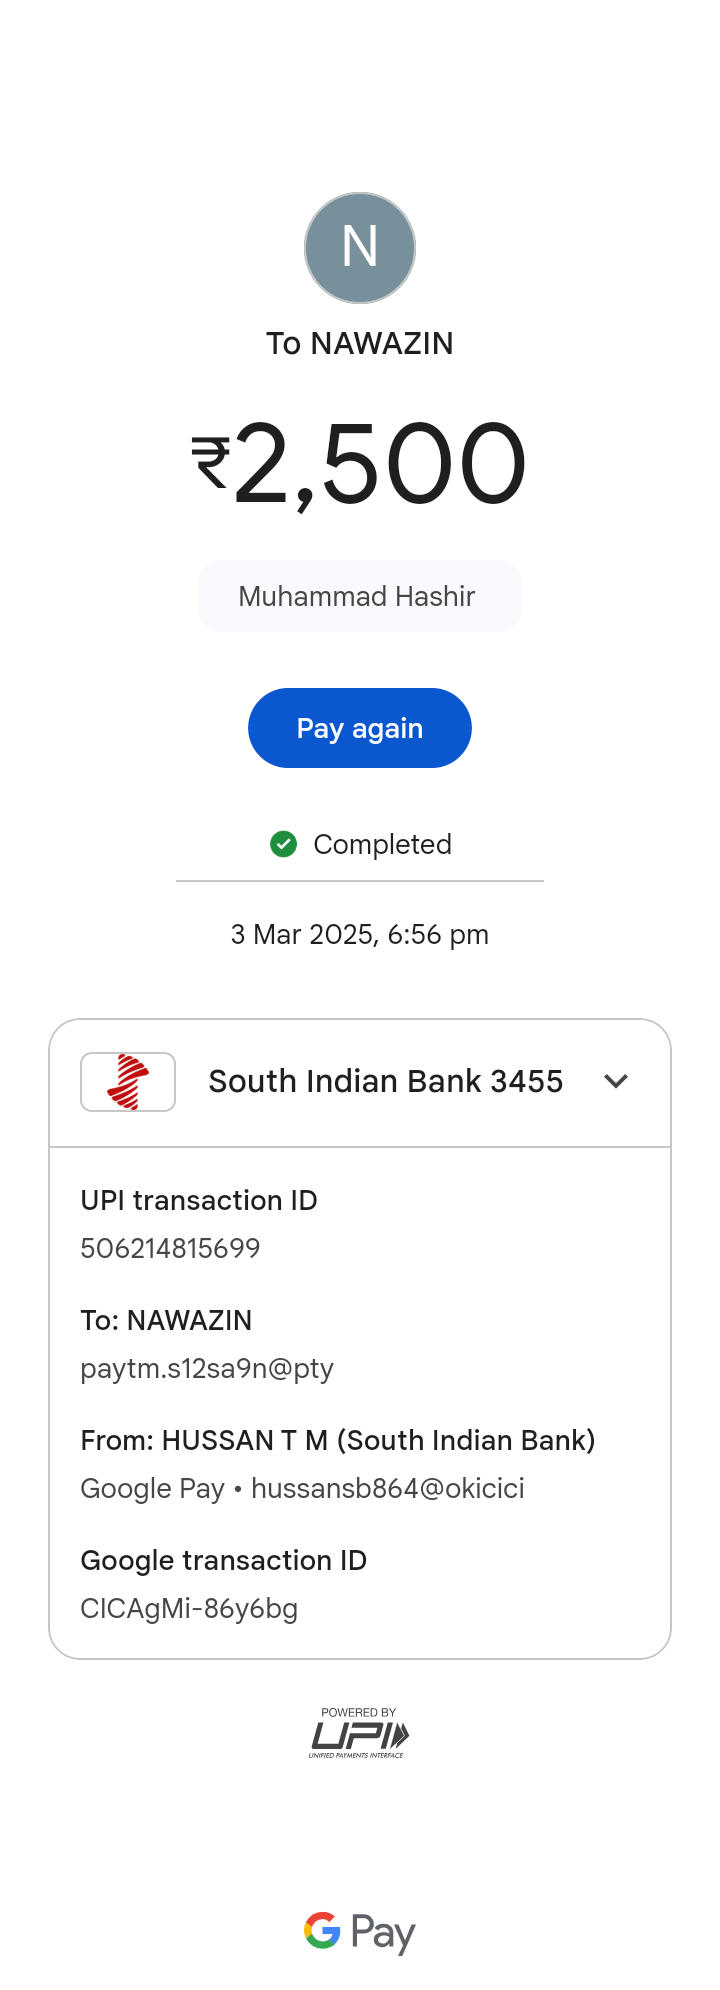The height and width of the screenshot is (1990, 720).
Task: Tap the green Completed checkmark icon
Action: coord(284,844)
